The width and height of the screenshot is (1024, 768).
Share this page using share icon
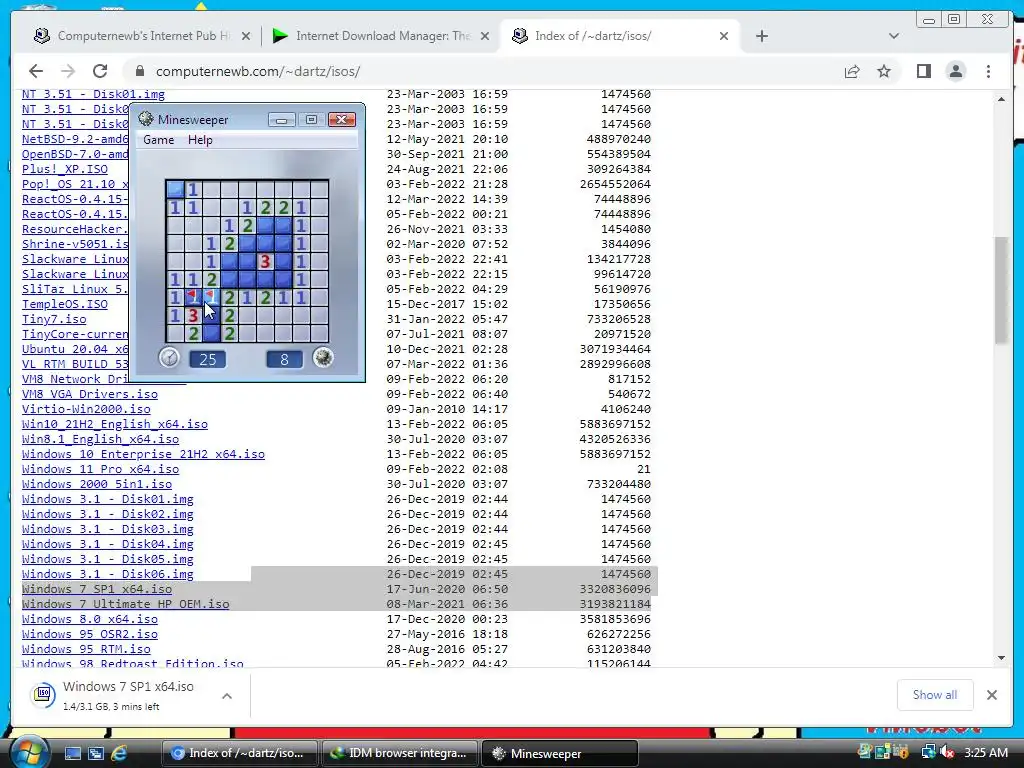pos(852,71)
